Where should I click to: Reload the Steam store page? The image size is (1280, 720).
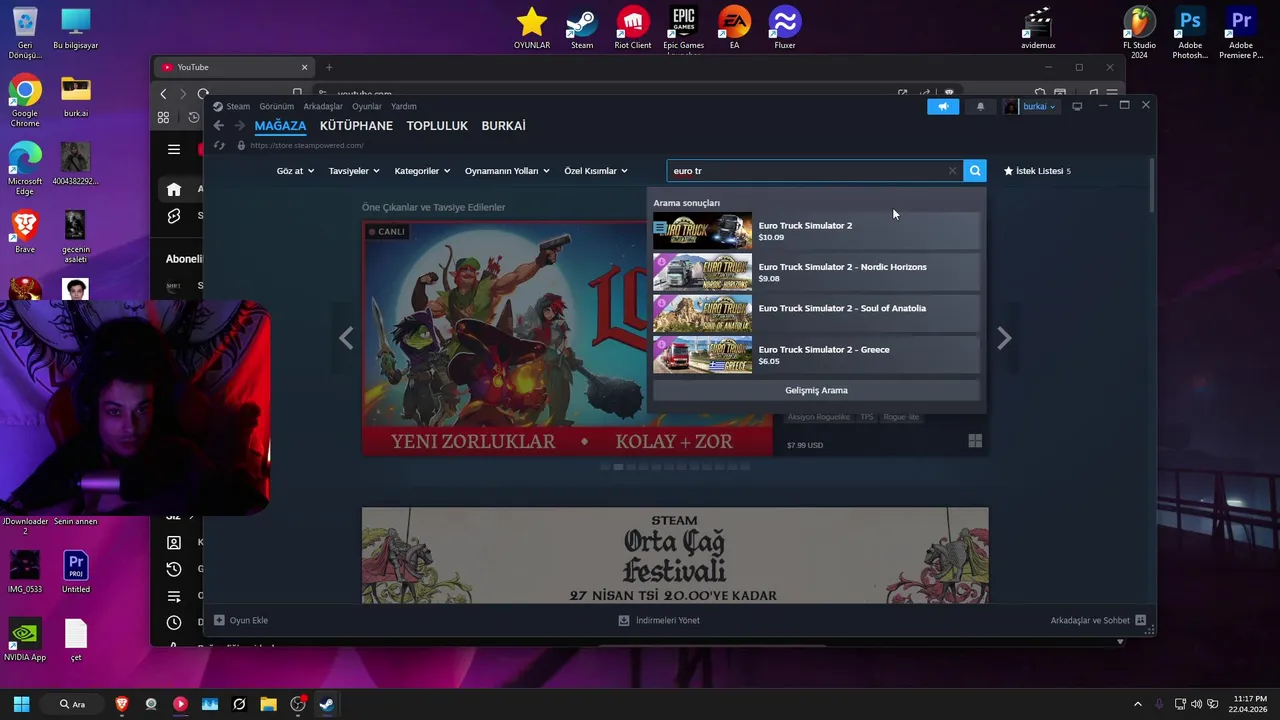click(x=221, y=146)
